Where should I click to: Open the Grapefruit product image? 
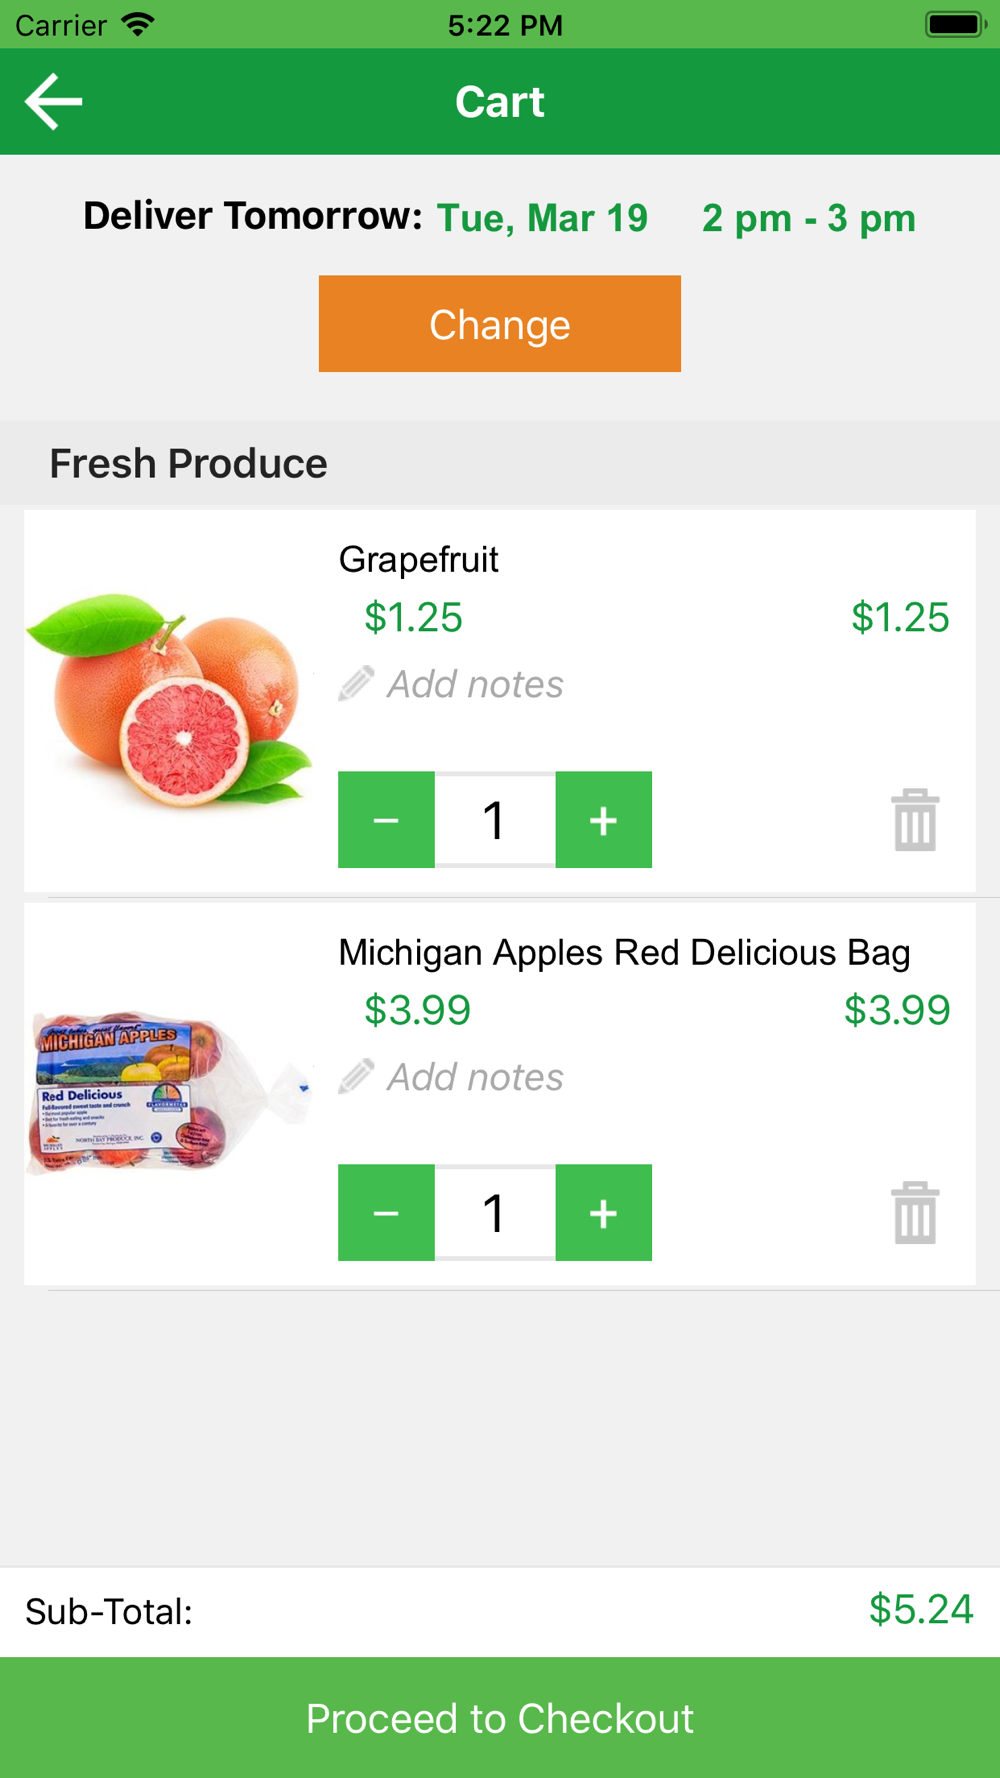[170, 700]
